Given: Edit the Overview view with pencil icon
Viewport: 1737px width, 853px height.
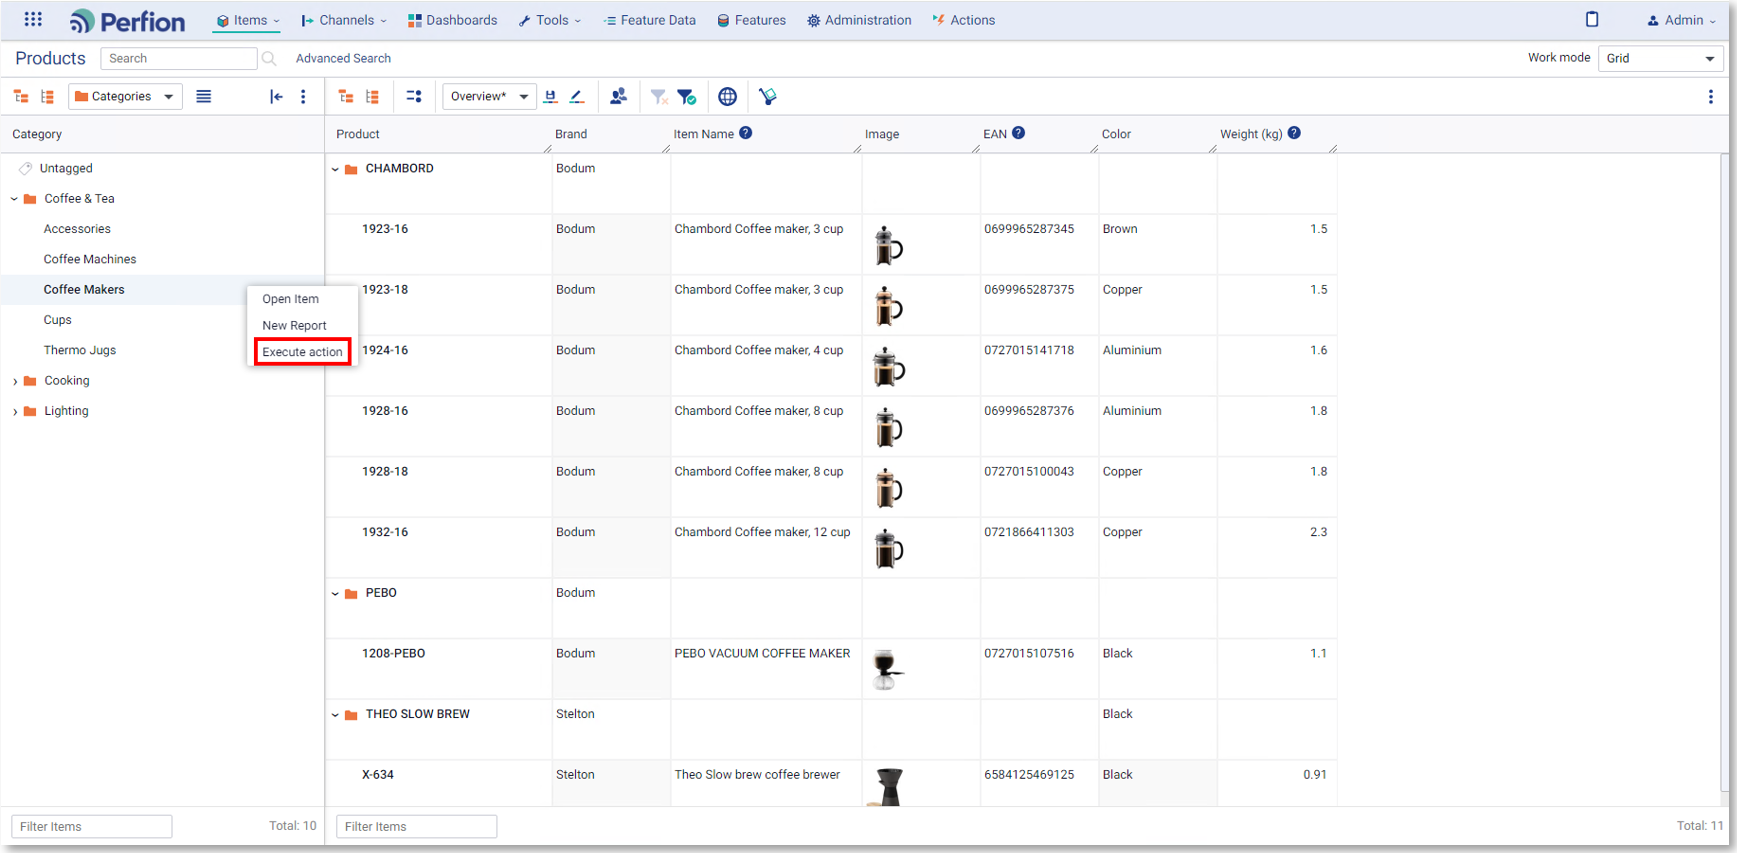Looking at the screenshot, I should pyautogui.click(x=577, y=97).
